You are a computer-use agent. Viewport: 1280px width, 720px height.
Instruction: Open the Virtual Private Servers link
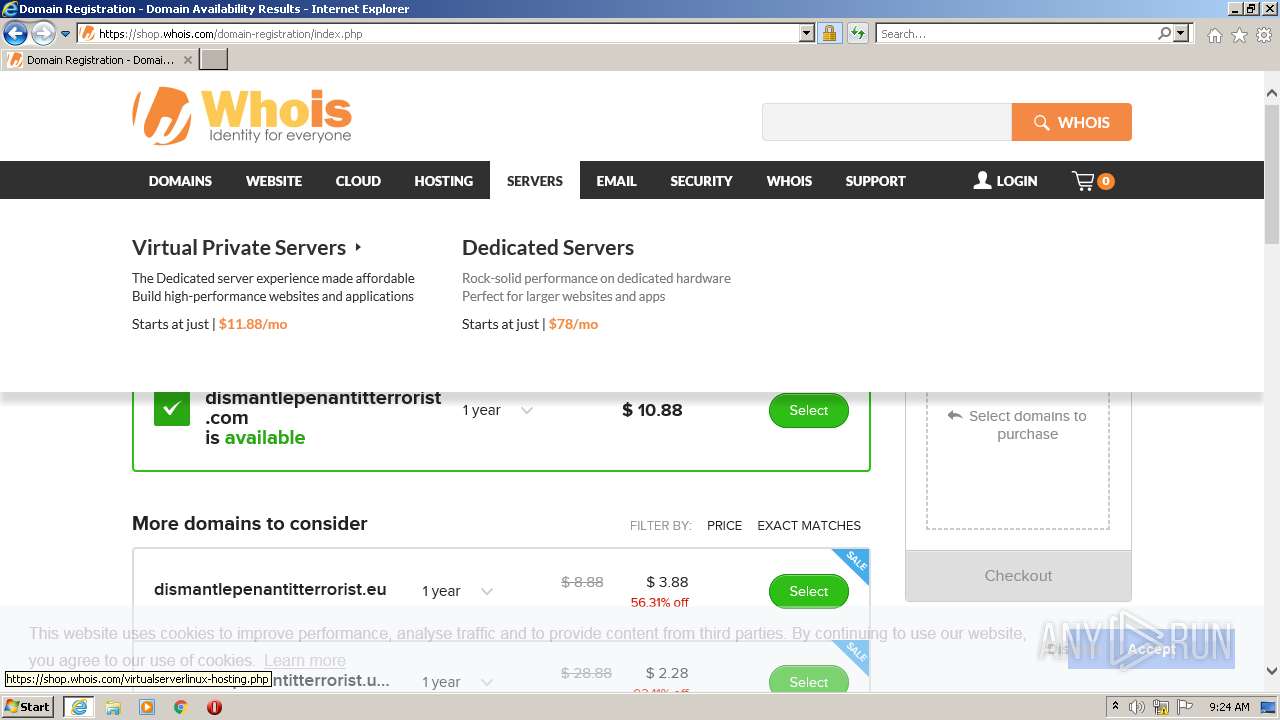pyautogui.click(x=239, y=247)
